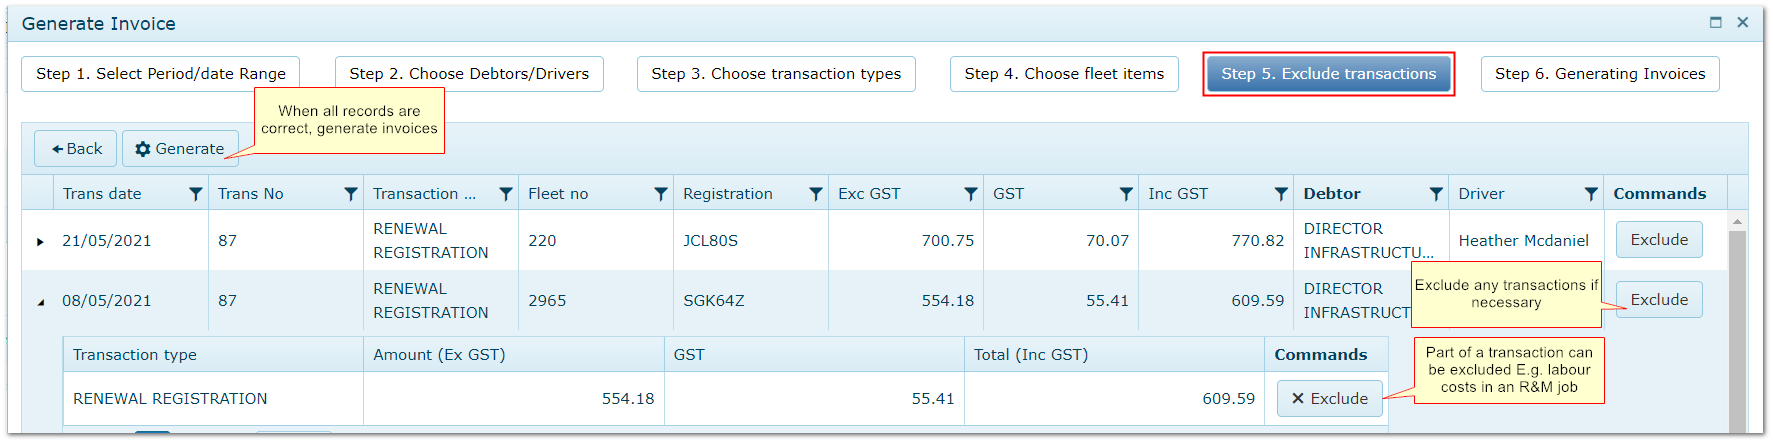Collapse the 08/05/2021 transaction row

[40, 302]
